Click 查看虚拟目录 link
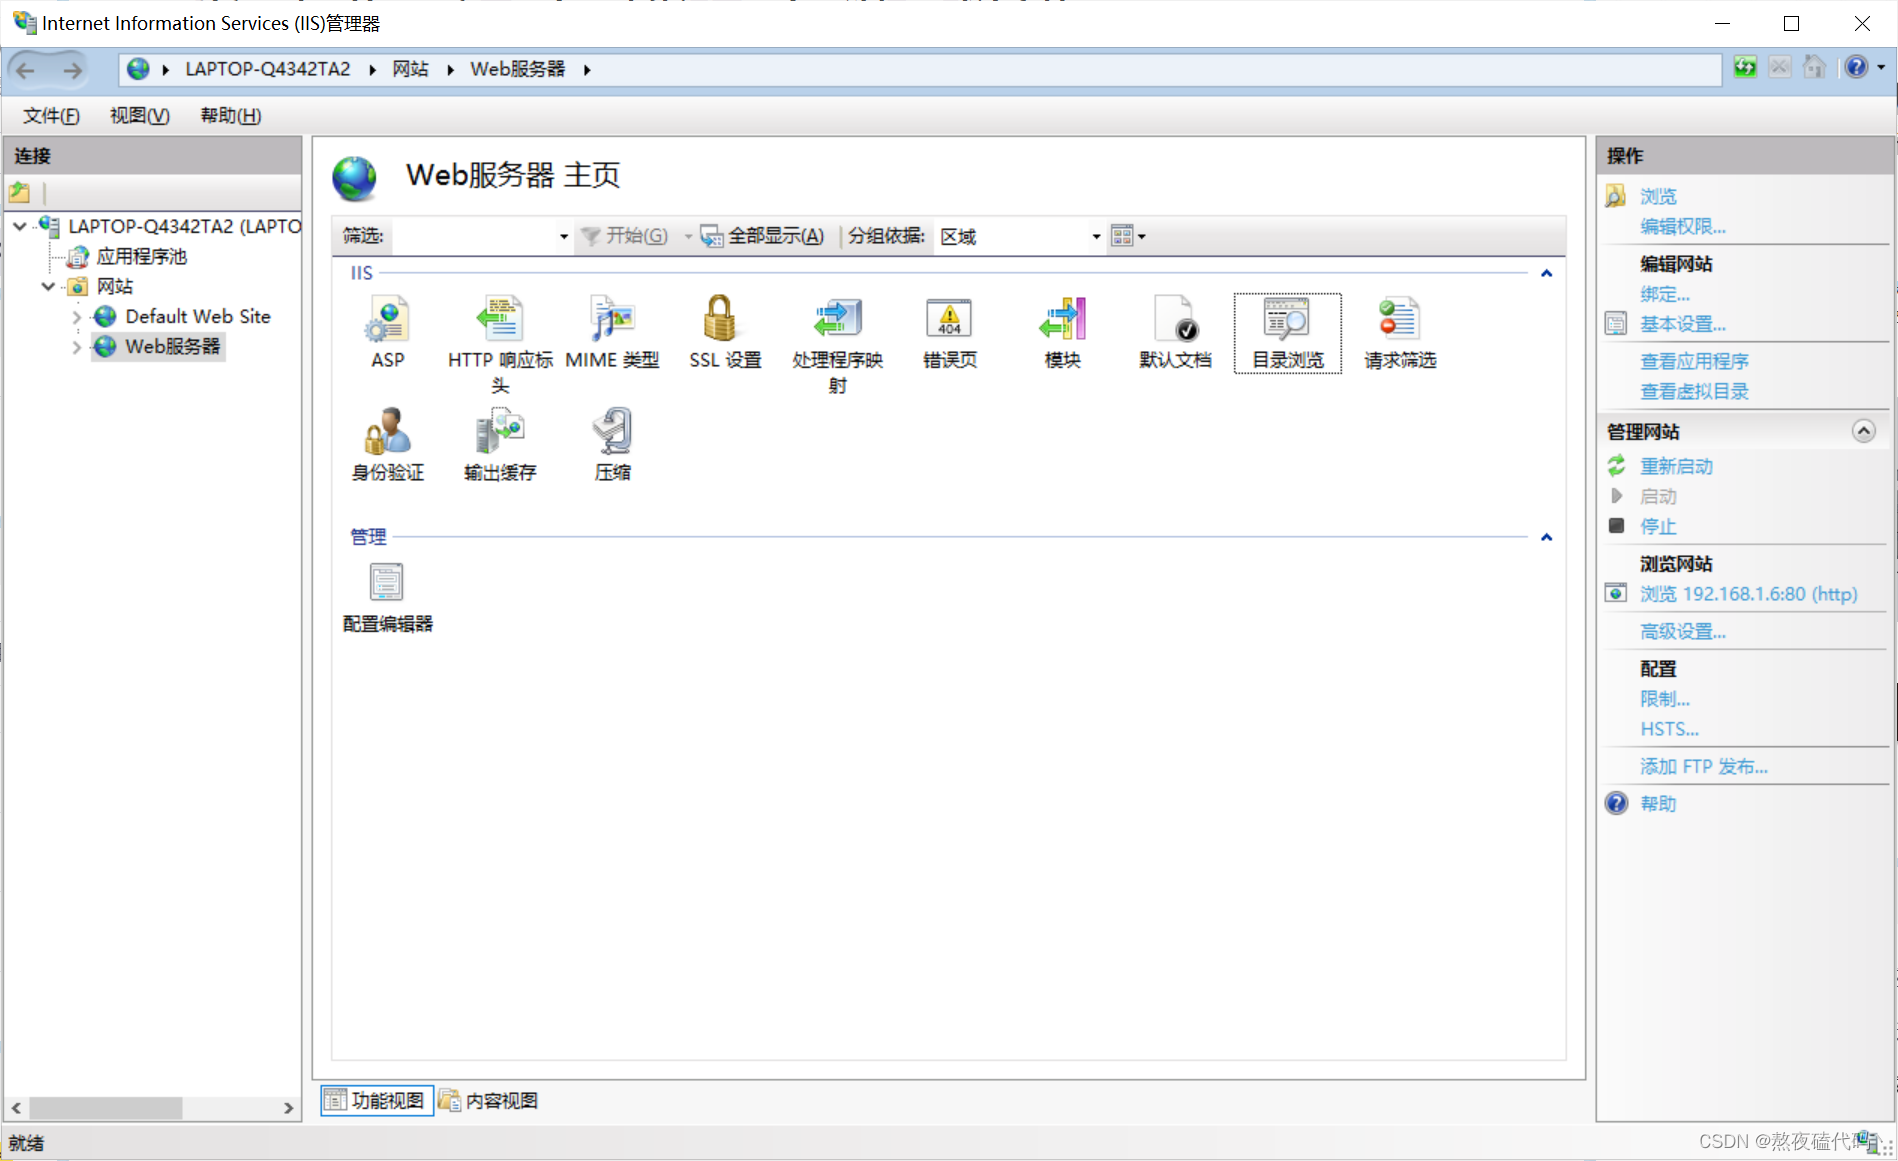Viewport: 1898px width, 1161px height. [x=1694, y=392]
